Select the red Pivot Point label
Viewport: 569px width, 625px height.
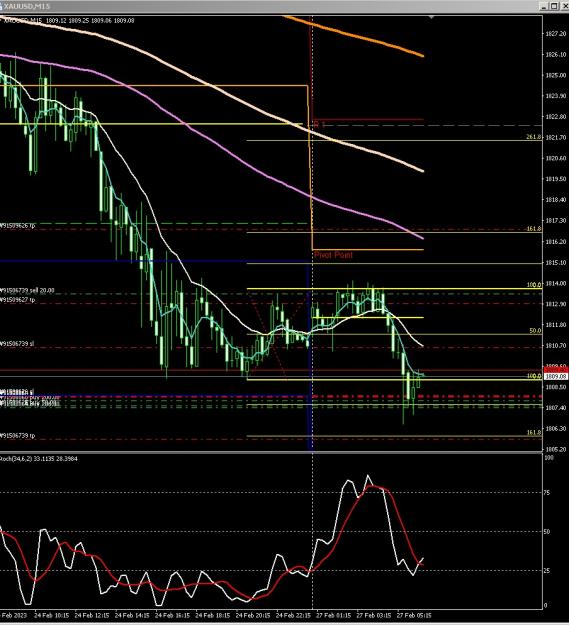point(333,255)
